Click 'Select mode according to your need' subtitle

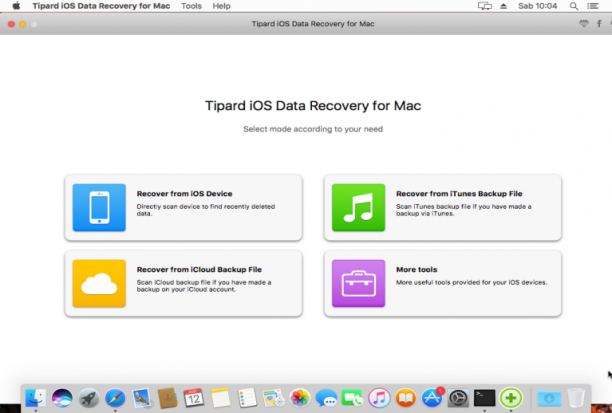coord(313,129)
